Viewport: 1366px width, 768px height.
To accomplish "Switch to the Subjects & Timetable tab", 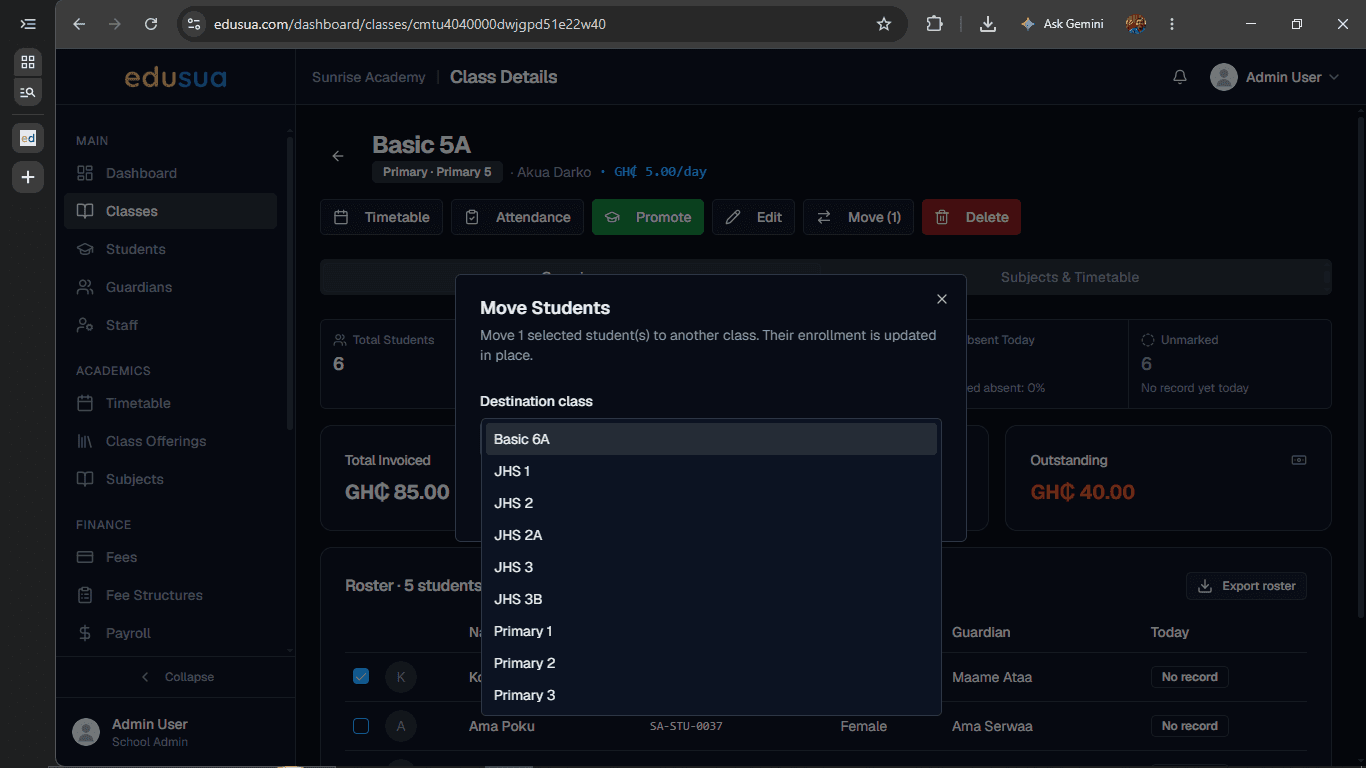I will pyautogui.click(x=1070, y=277).
